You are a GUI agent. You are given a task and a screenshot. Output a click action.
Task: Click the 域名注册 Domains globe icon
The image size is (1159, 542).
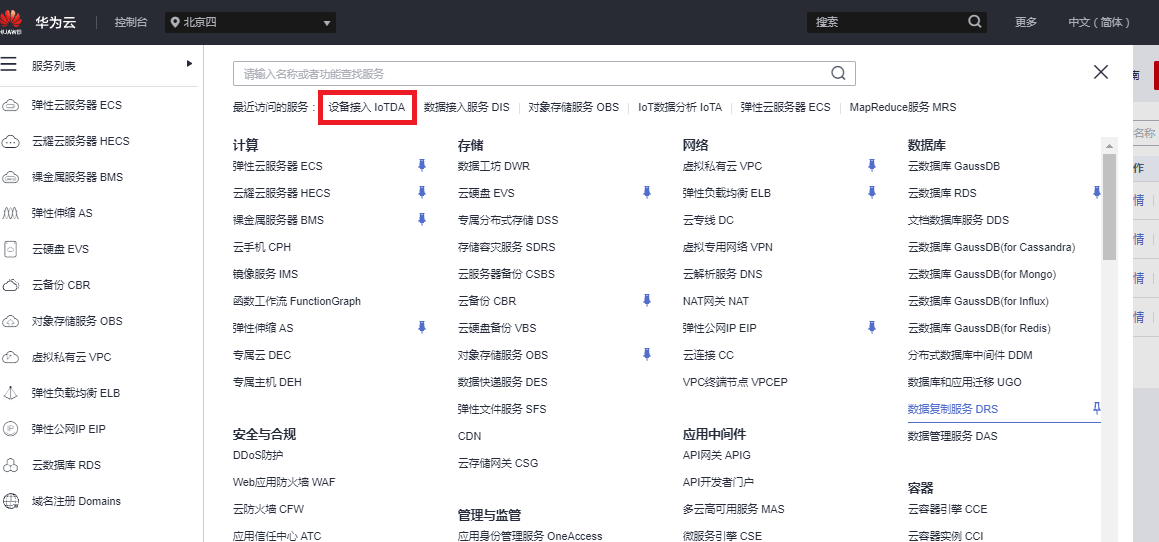[x=10, y=501]
